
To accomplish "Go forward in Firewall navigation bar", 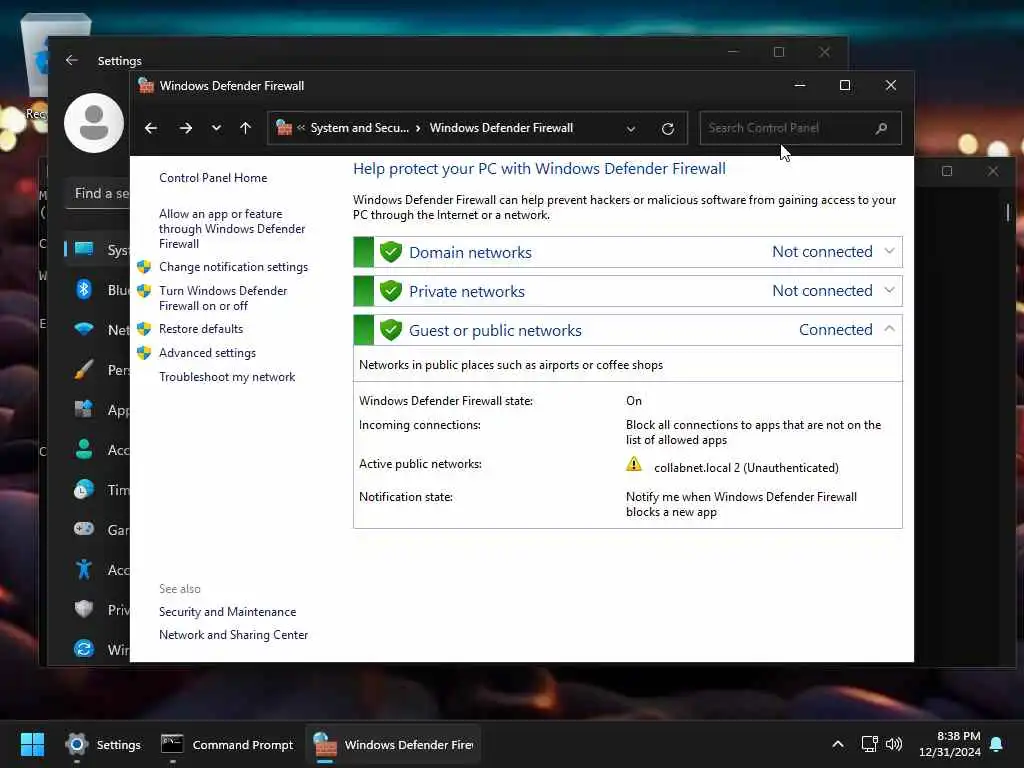I will [x=185, y=128].
